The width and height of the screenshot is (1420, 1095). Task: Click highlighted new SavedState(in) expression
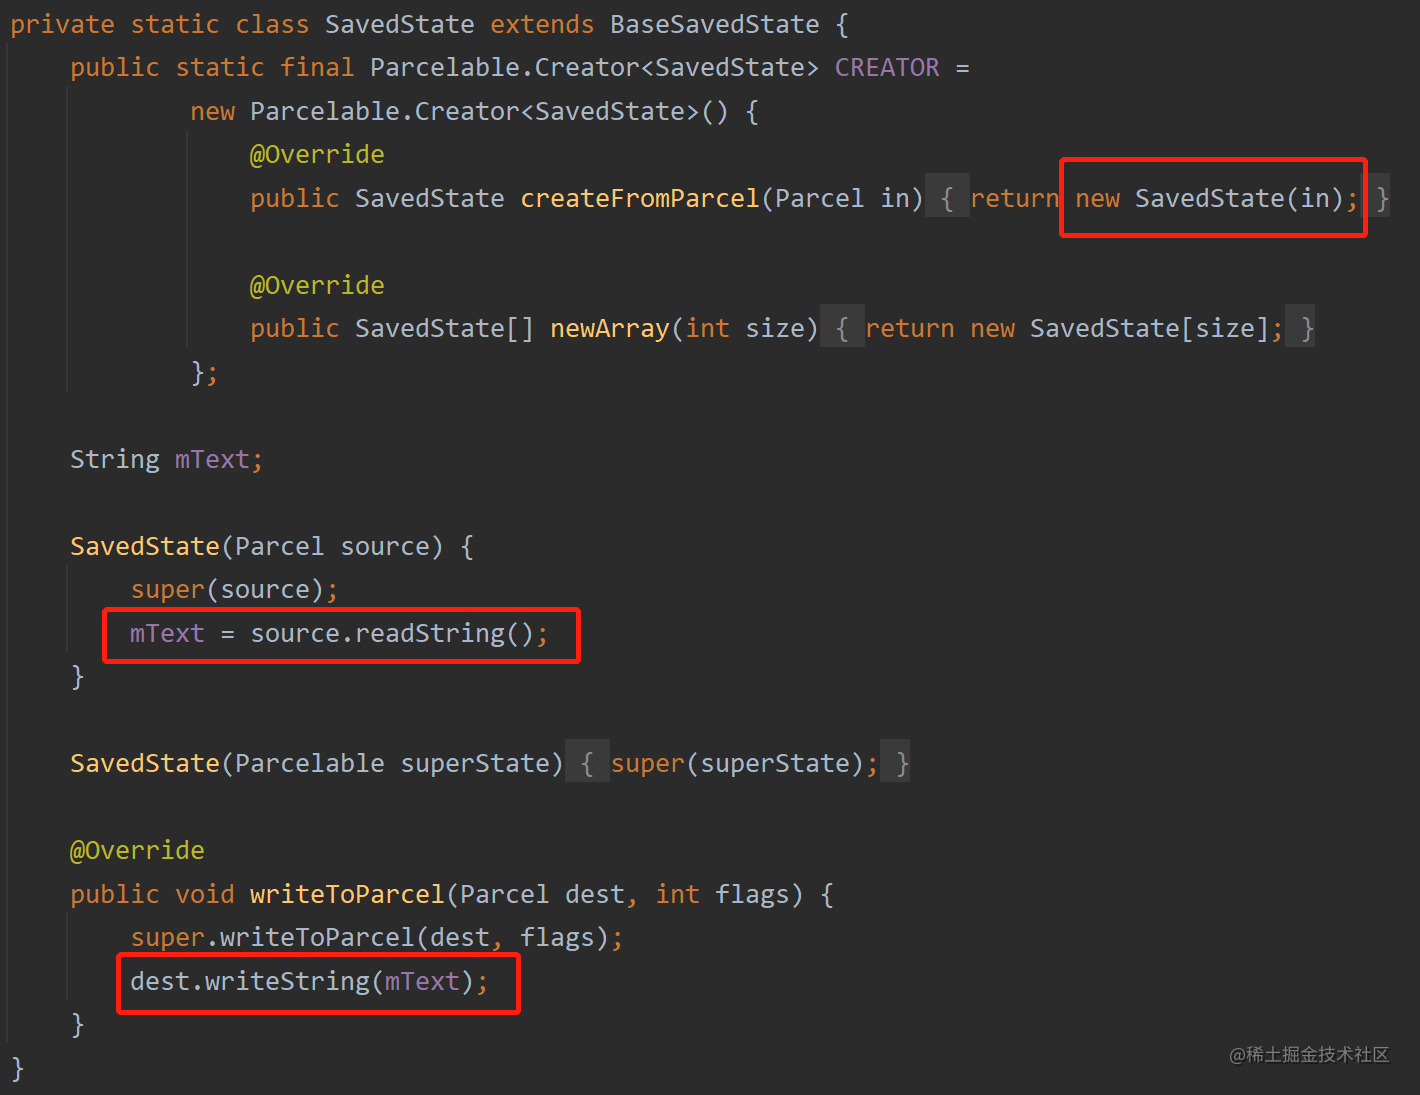[x=1215, y=199]
